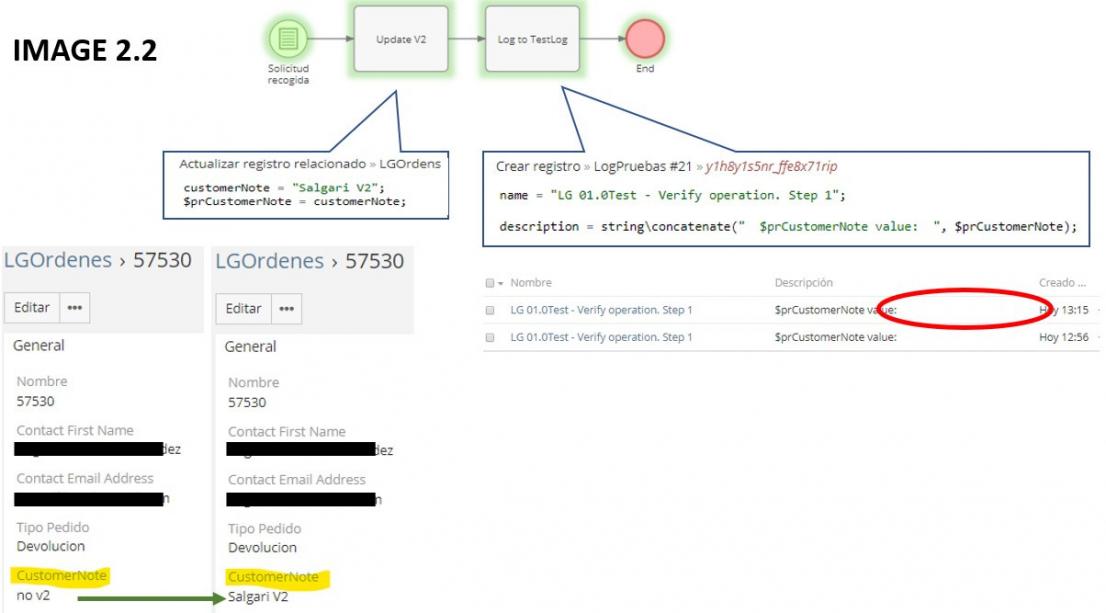Screen dimensions: 1106x613
Task: Click LGOrdenes breadcrumb link in left panel
Action: [58, 260]
